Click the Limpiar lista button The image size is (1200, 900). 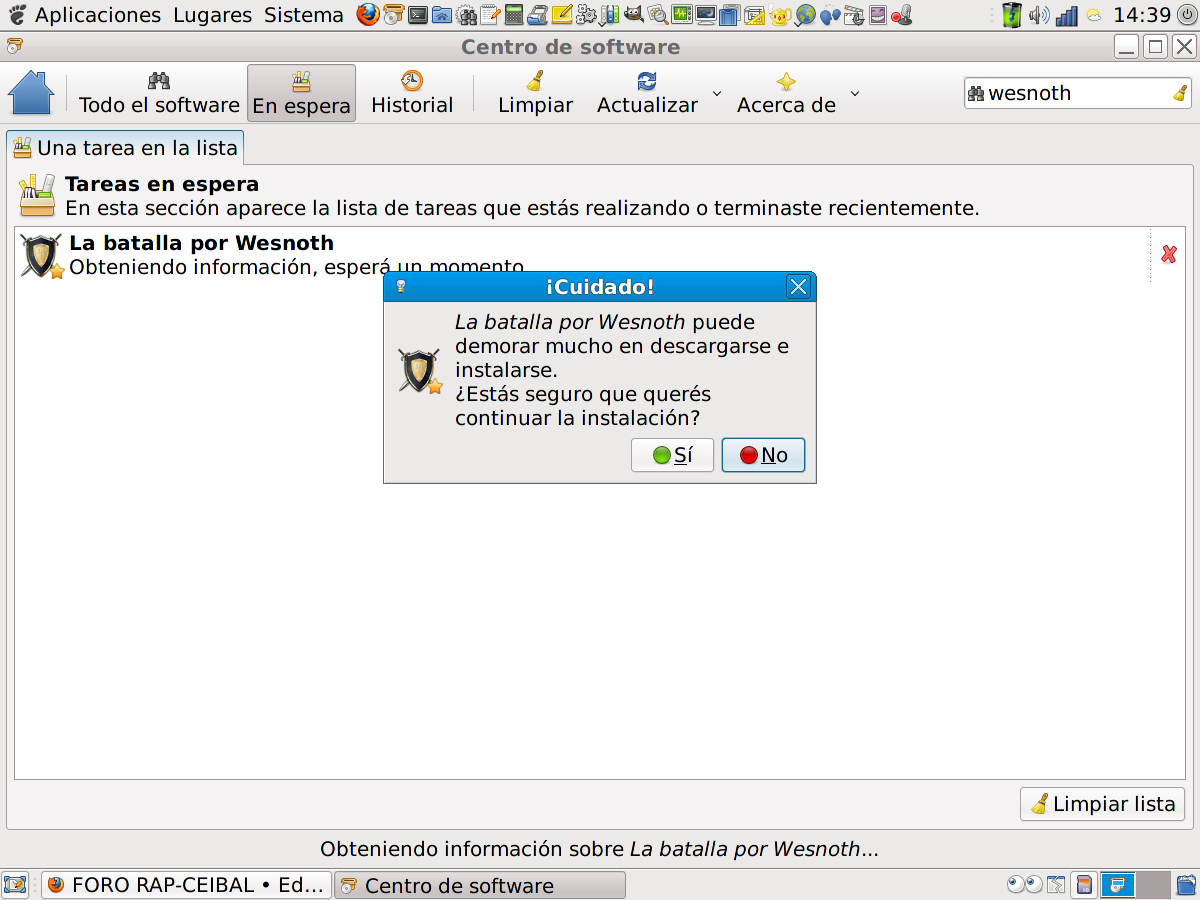(x=1102, y=804)
